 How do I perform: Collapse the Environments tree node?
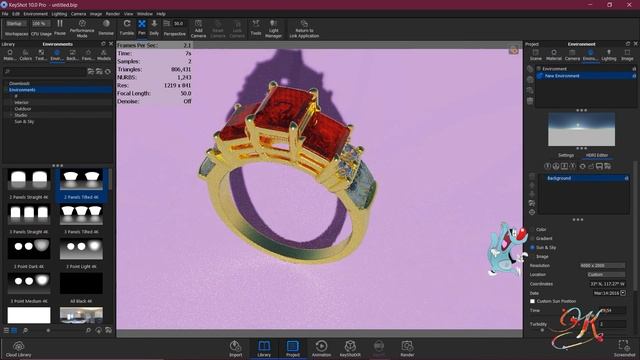coord(6,90)
